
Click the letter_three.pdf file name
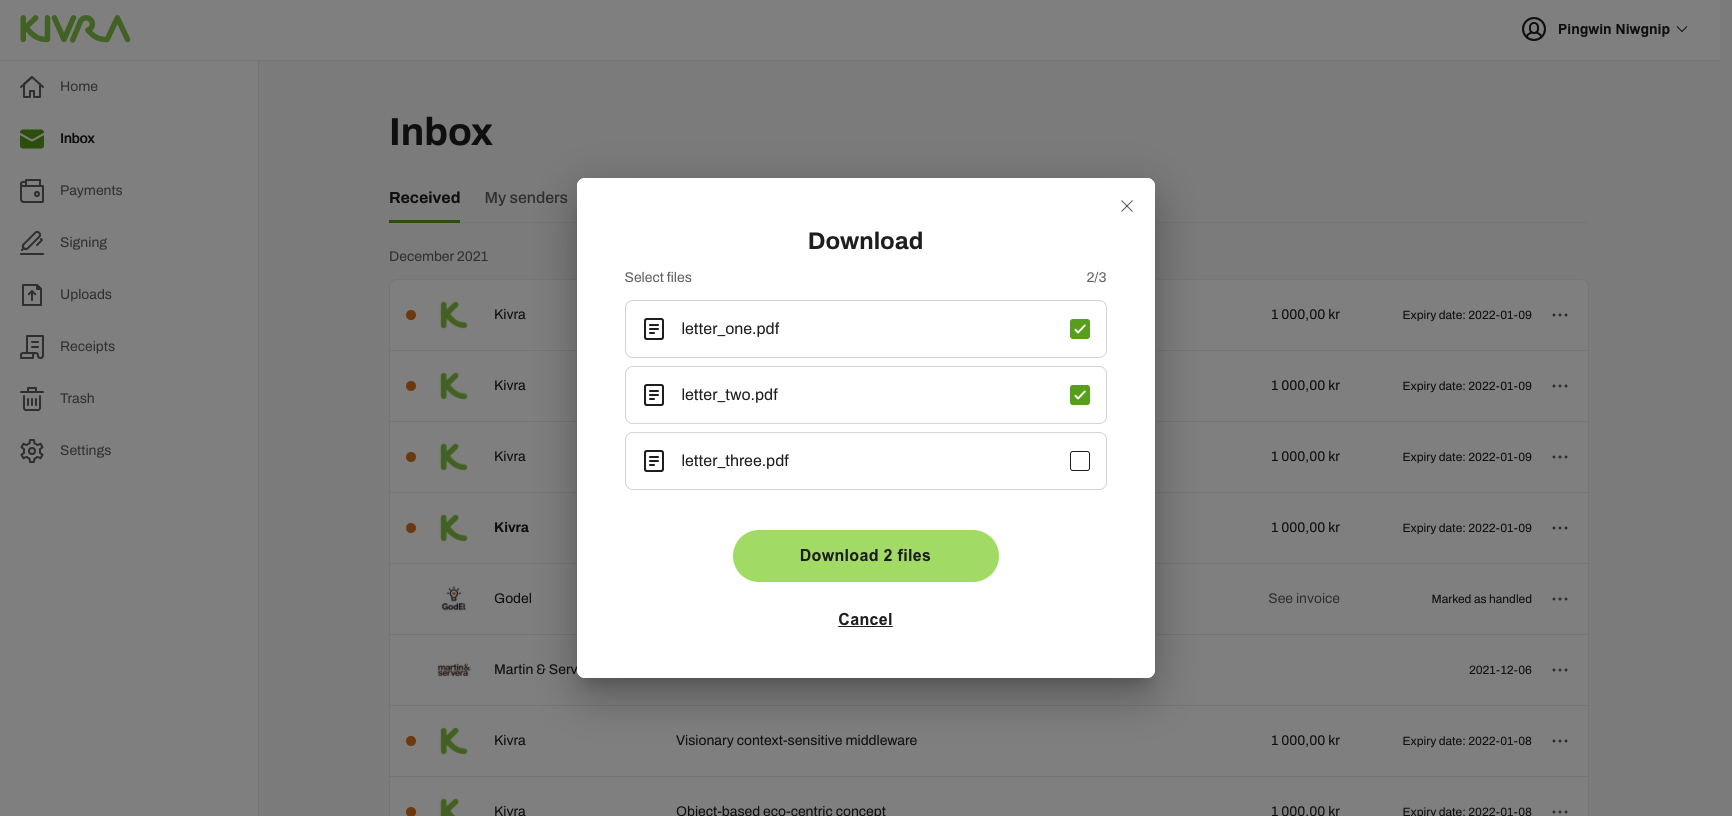pos(735,461)
